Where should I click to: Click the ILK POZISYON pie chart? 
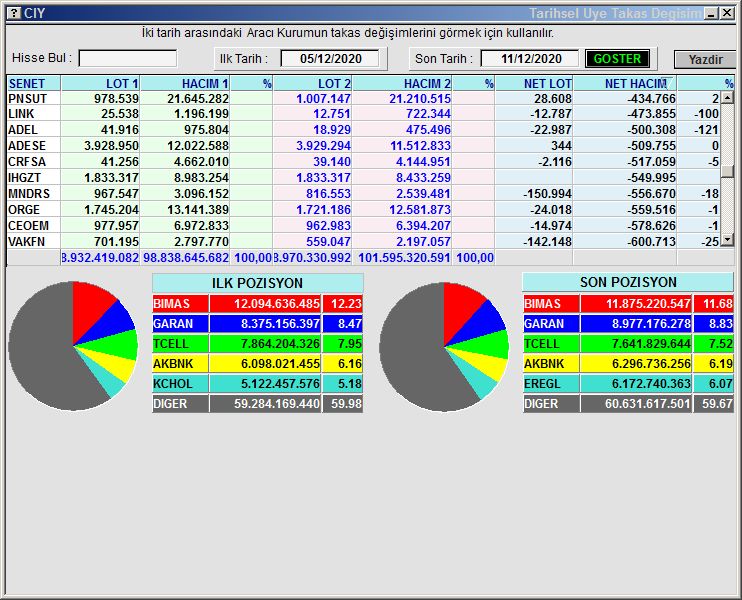coord(73,346)
